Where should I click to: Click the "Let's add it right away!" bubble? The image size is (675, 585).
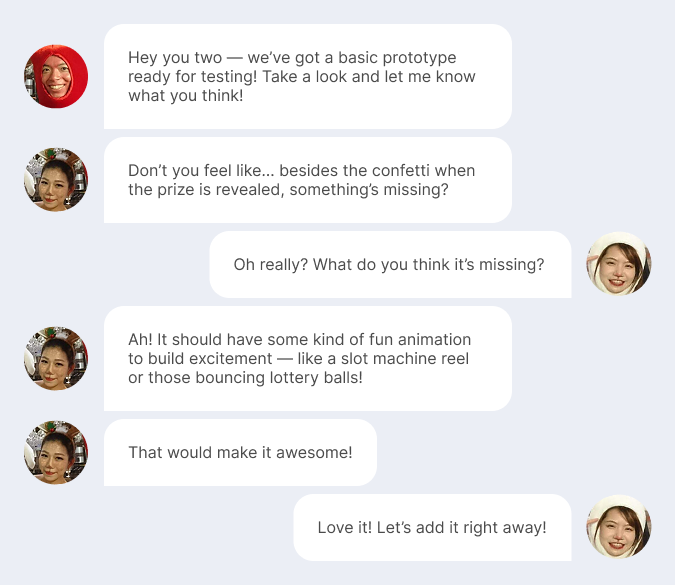pyautogui.click(x=431, y=527)
